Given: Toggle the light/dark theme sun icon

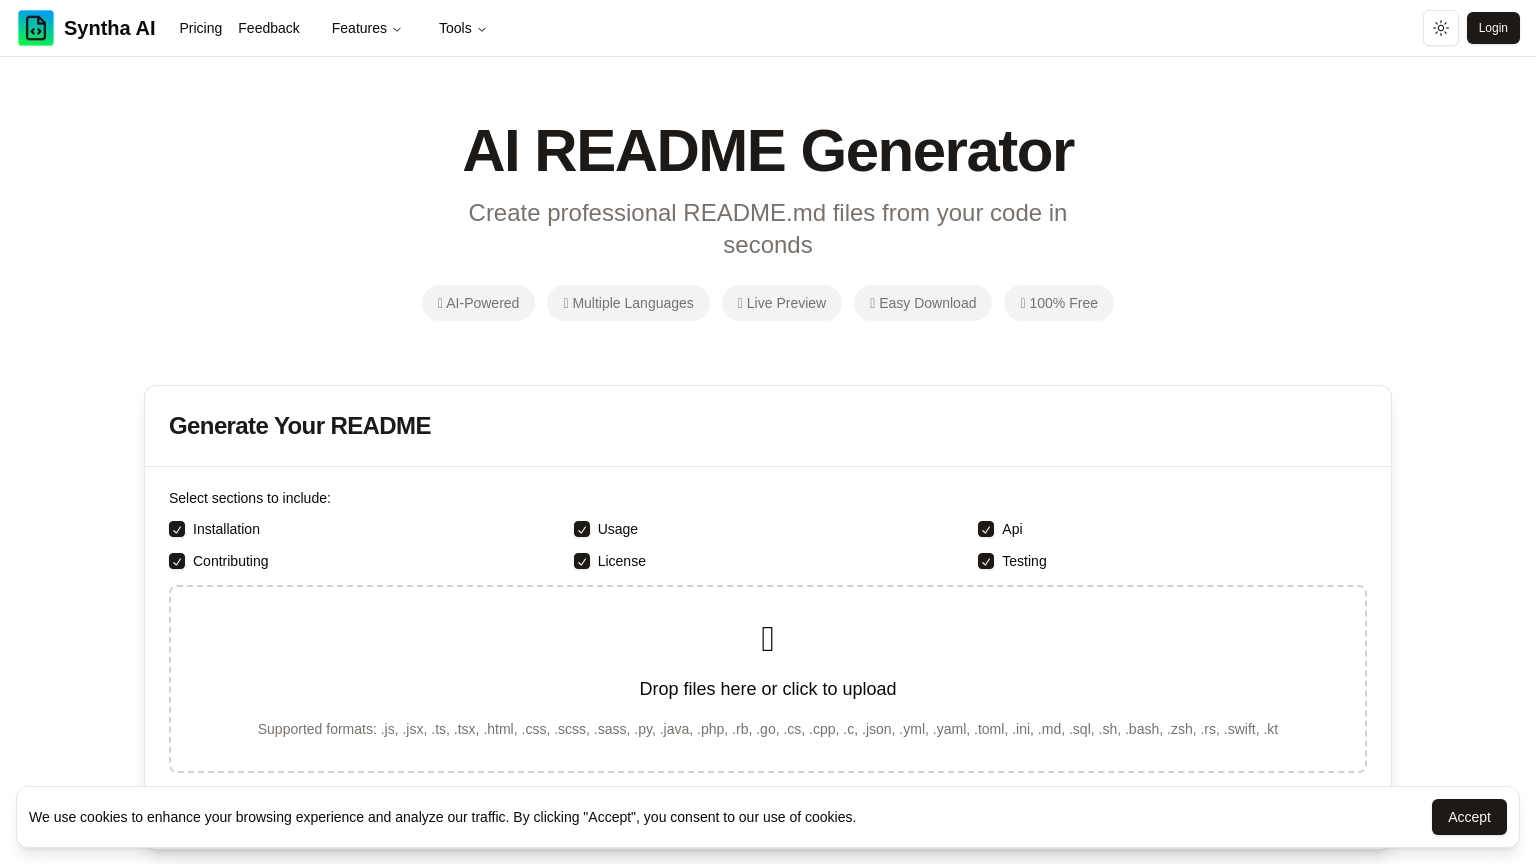Looking at the screenshot, I should tap(1441, 28).
